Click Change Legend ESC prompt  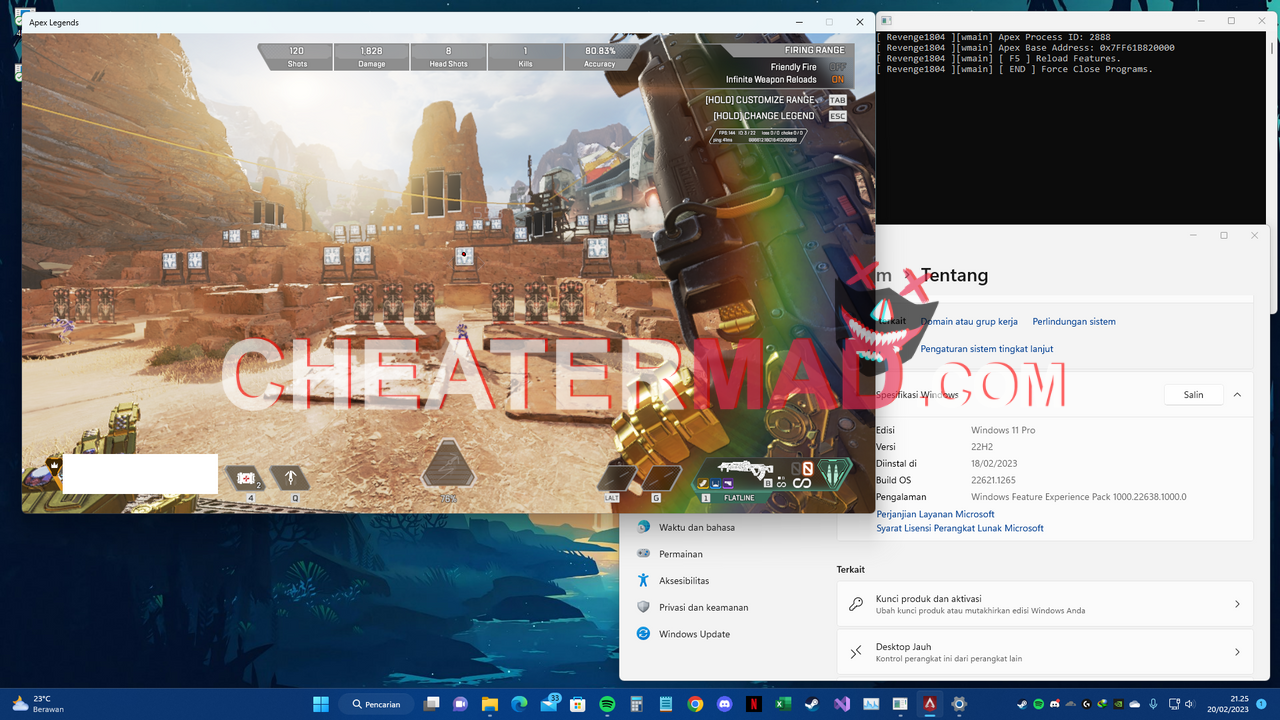click(780, 116)
